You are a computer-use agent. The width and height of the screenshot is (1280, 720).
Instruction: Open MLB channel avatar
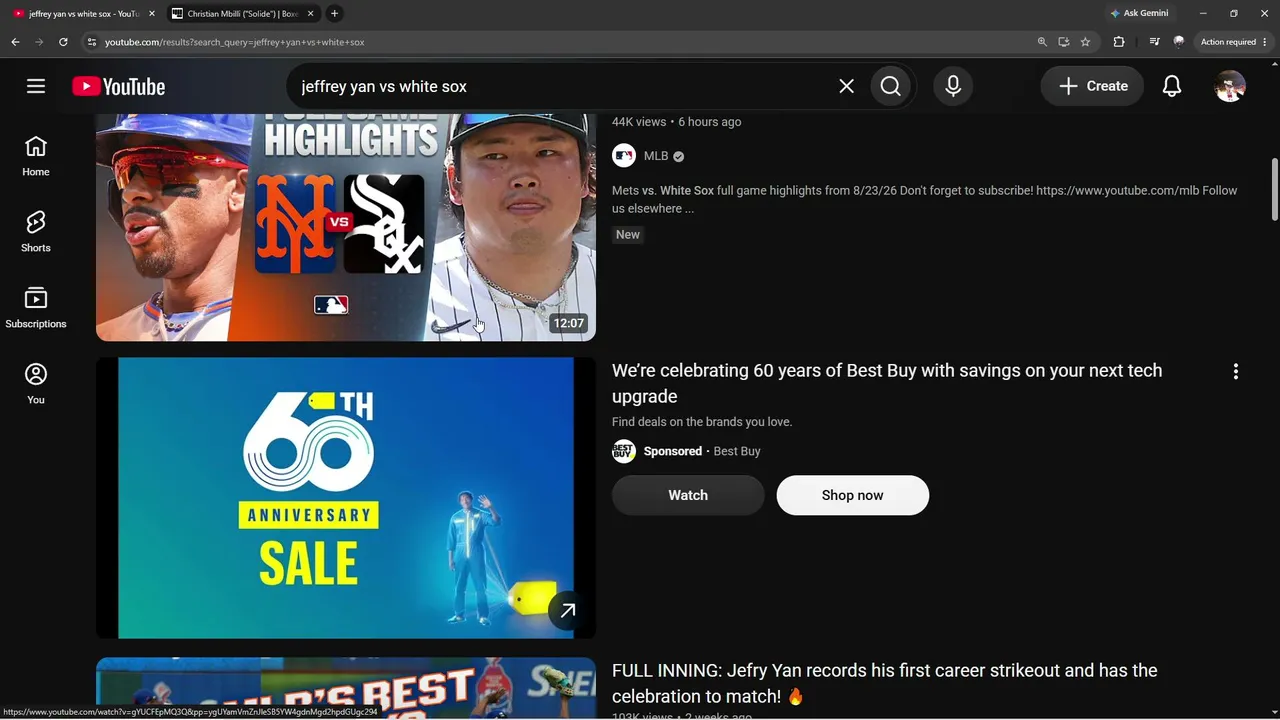[624, 156]
